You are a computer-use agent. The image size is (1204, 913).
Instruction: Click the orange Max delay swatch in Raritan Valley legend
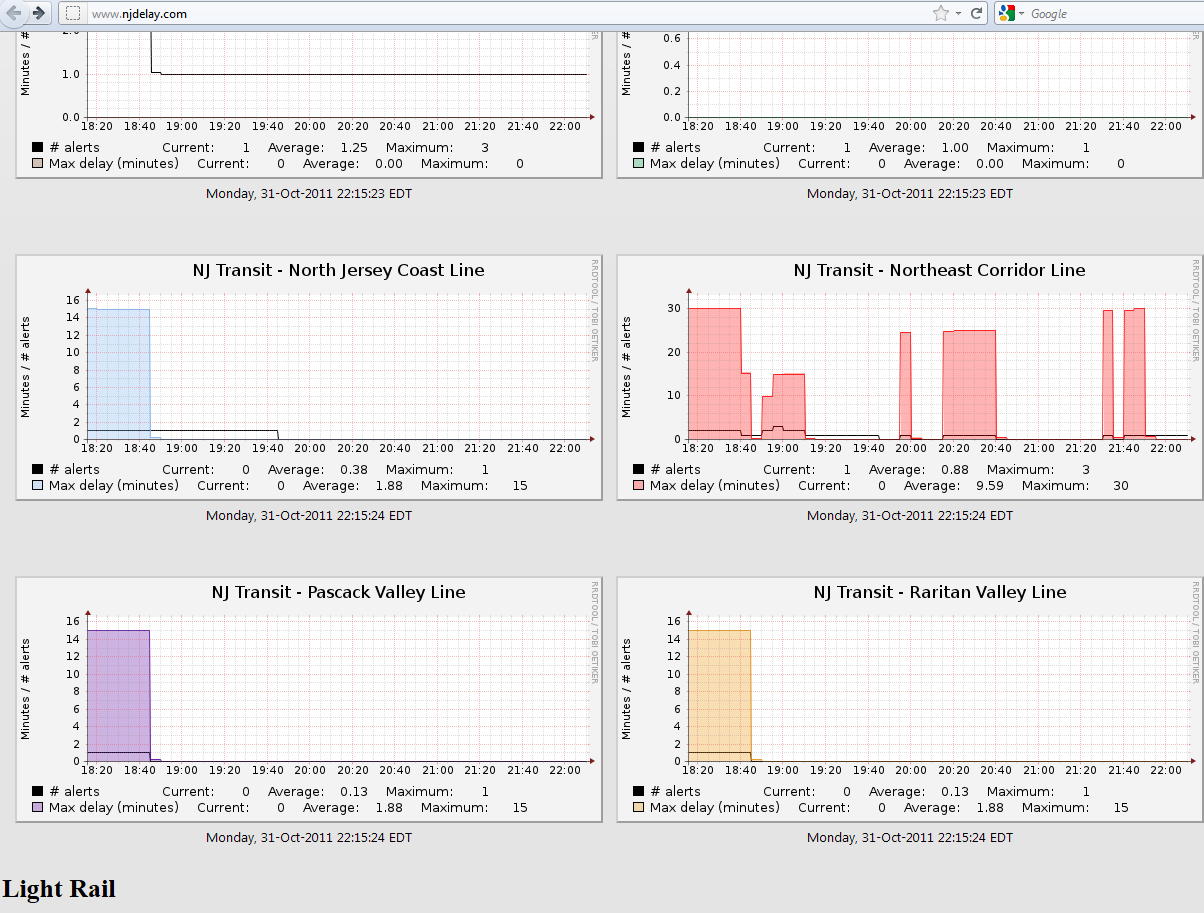tap(638, 808)
